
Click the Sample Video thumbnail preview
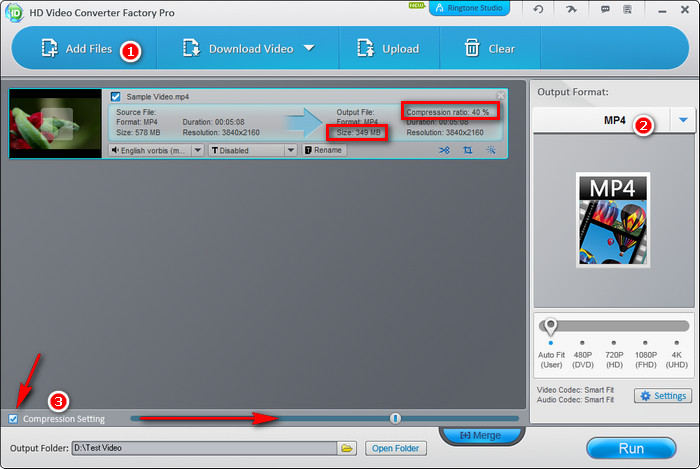click(x=55, y=123)
